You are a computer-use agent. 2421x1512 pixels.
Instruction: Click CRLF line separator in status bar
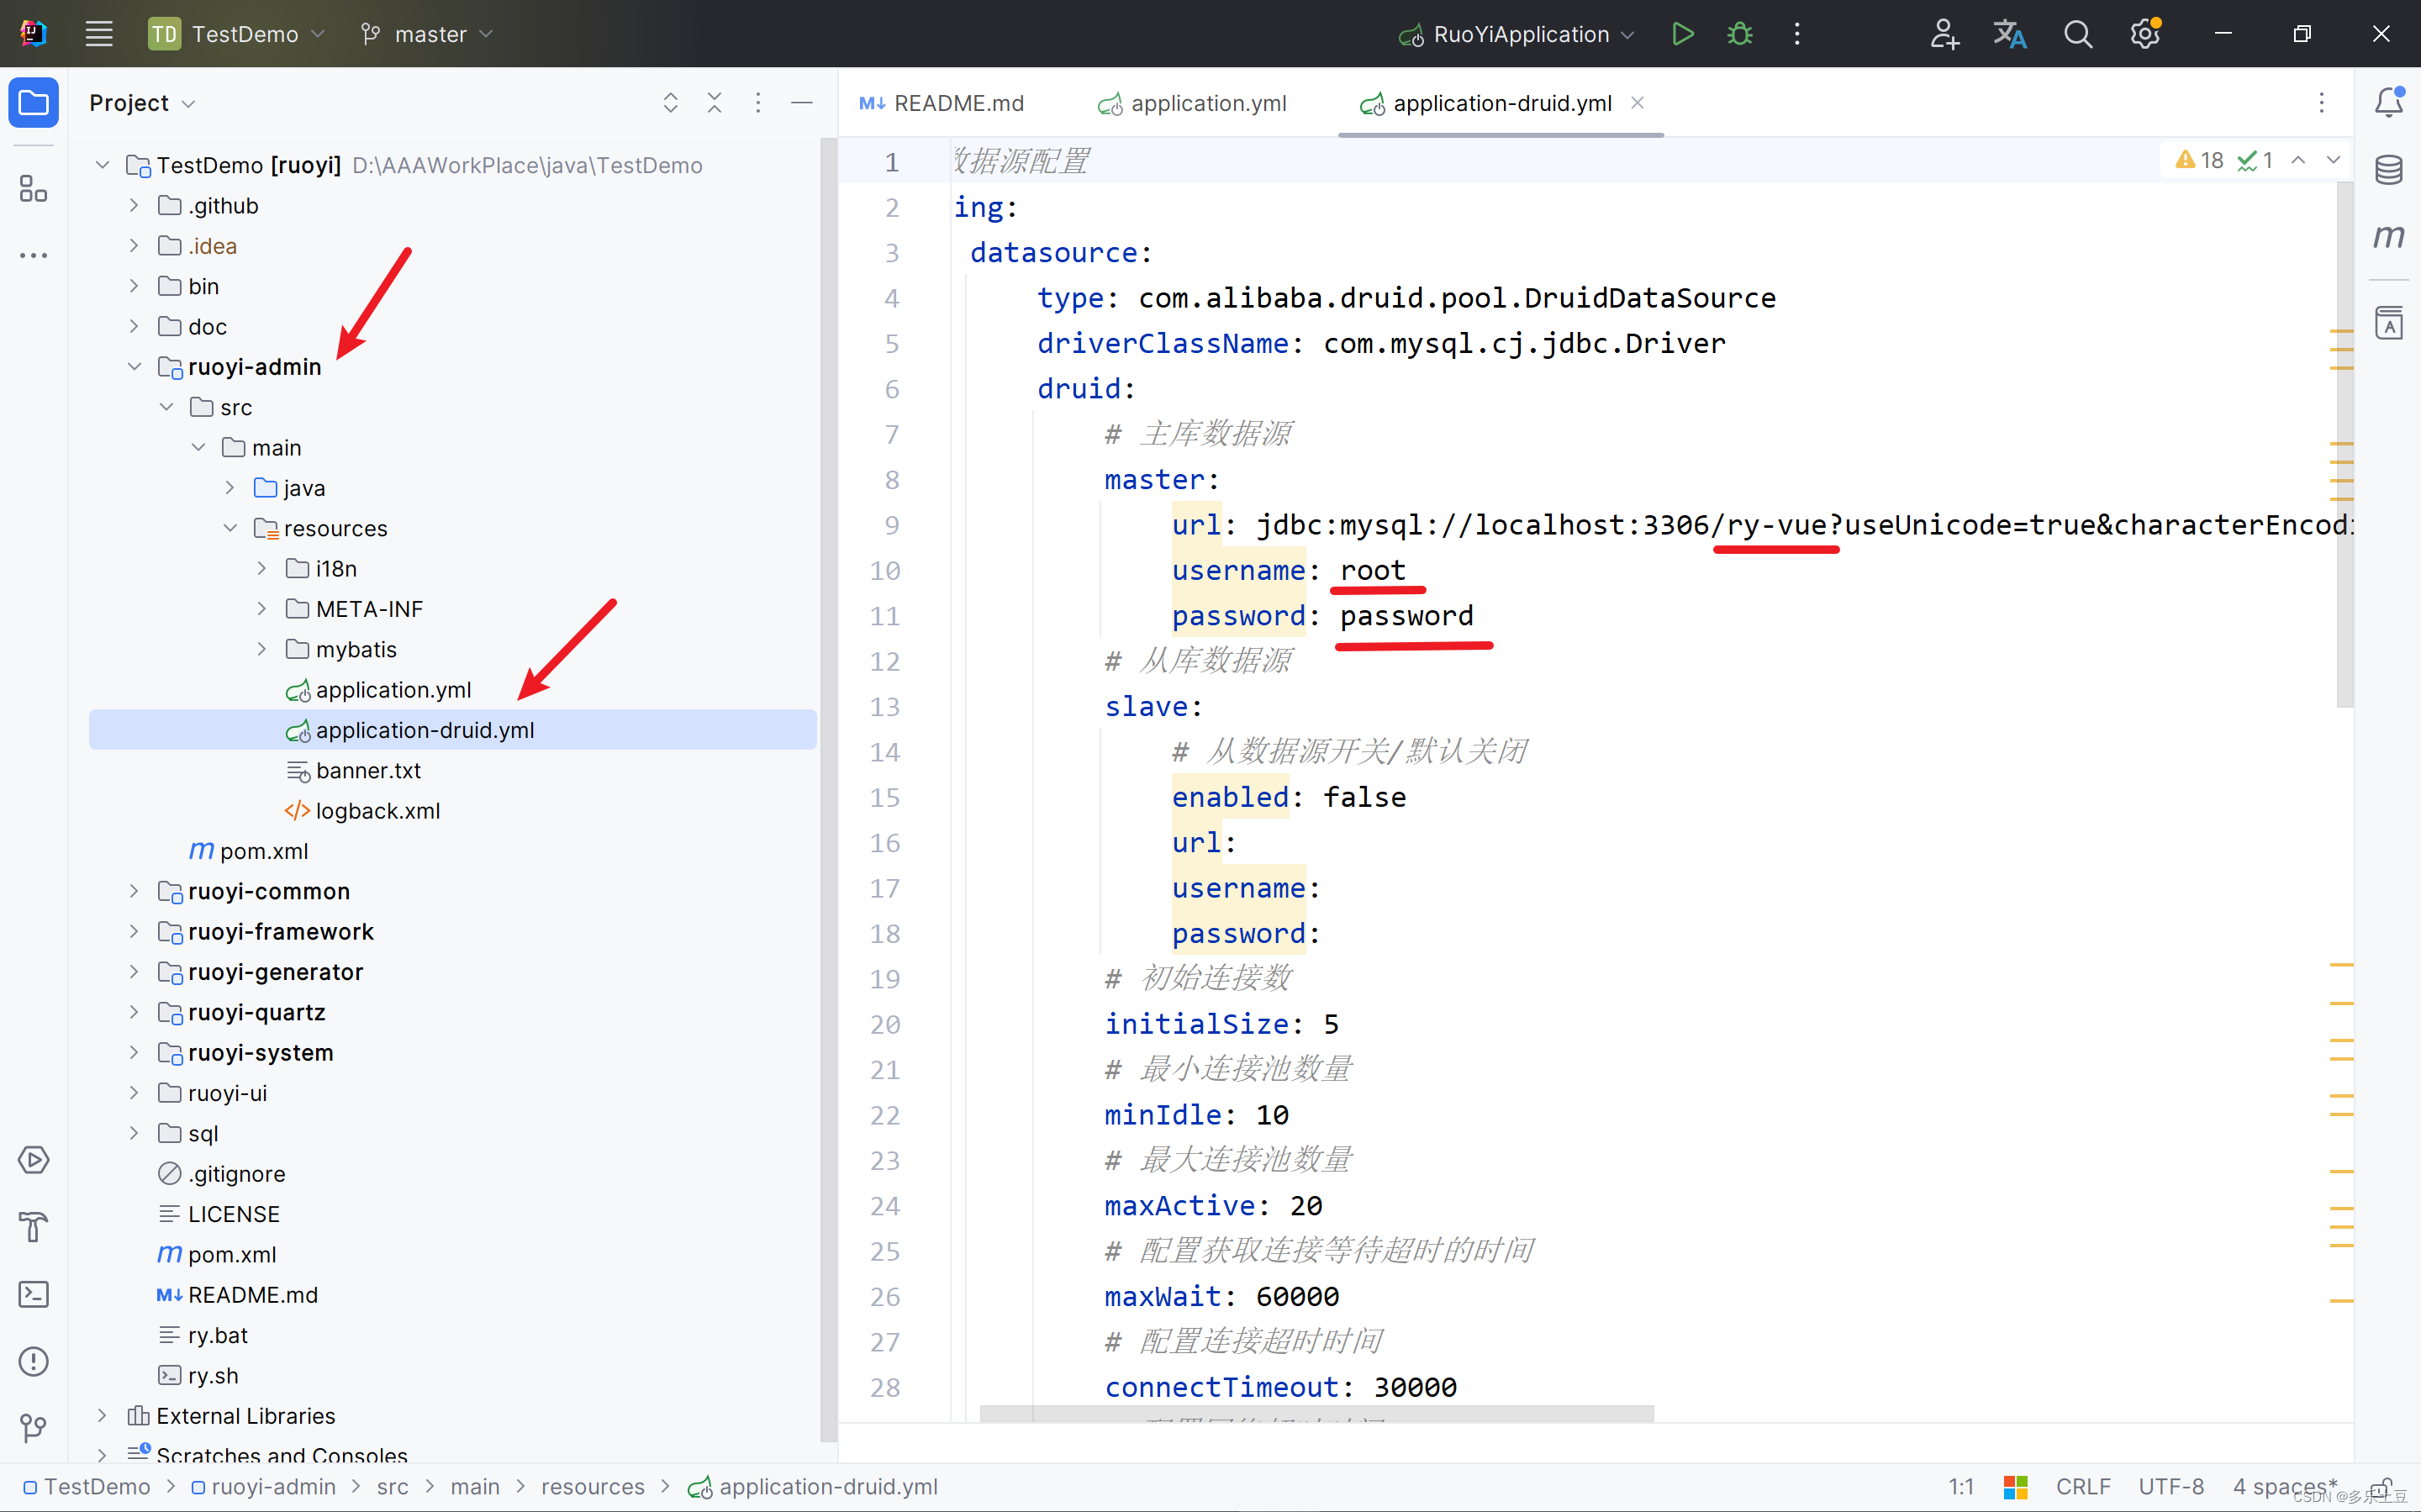click(x=2082, y=1486)
